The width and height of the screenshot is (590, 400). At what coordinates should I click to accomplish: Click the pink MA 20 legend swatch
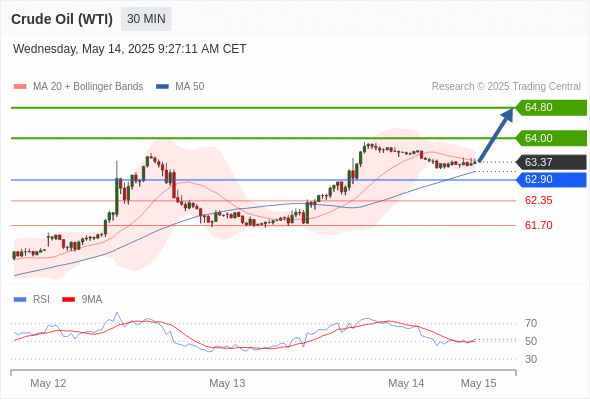(20, 87)
